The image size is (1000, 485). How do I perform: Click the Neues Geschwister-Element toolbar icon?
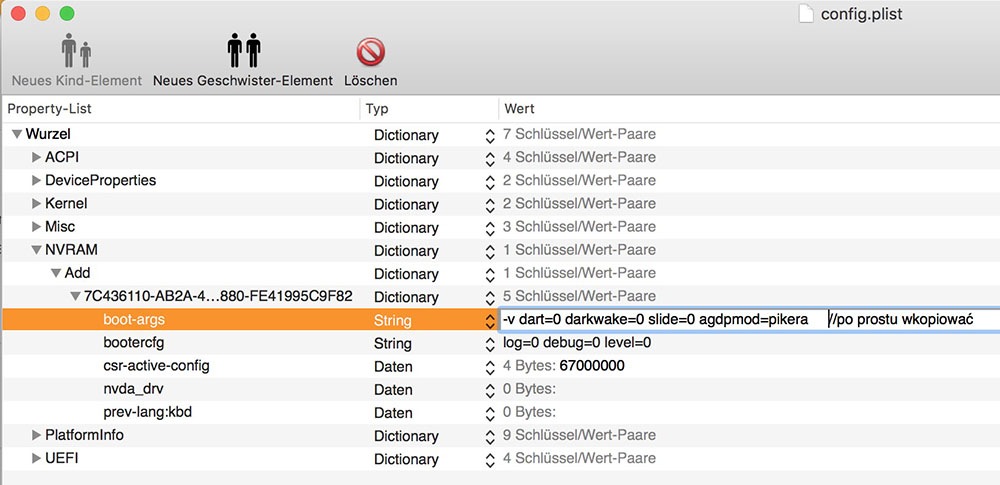click(x=243, y=51)
